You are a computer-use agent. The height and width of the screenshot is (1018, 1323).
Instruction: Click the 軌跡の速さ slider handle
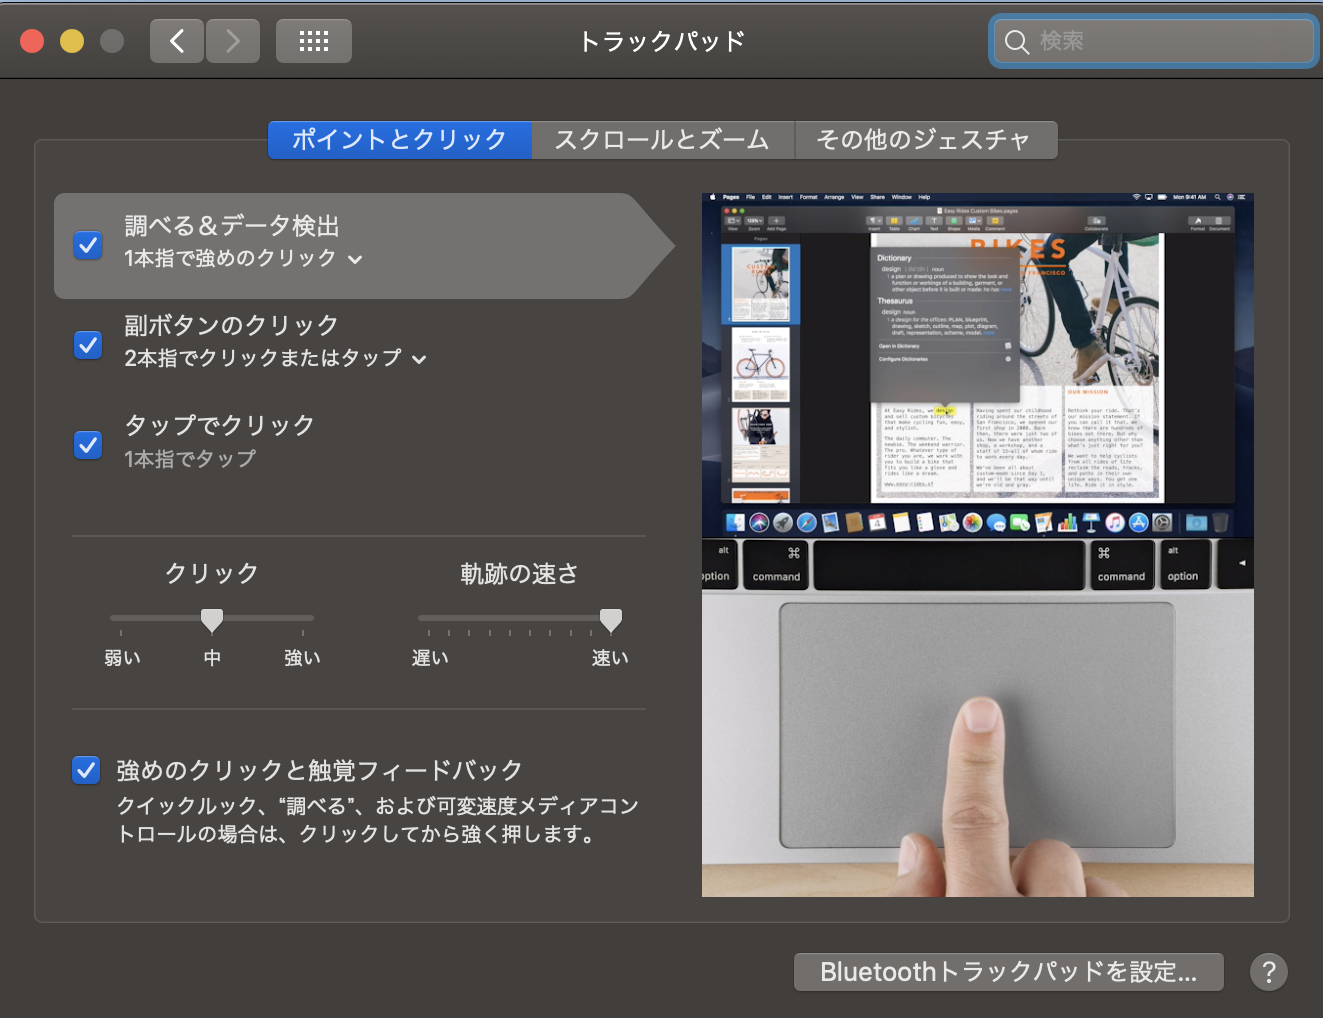610,620
